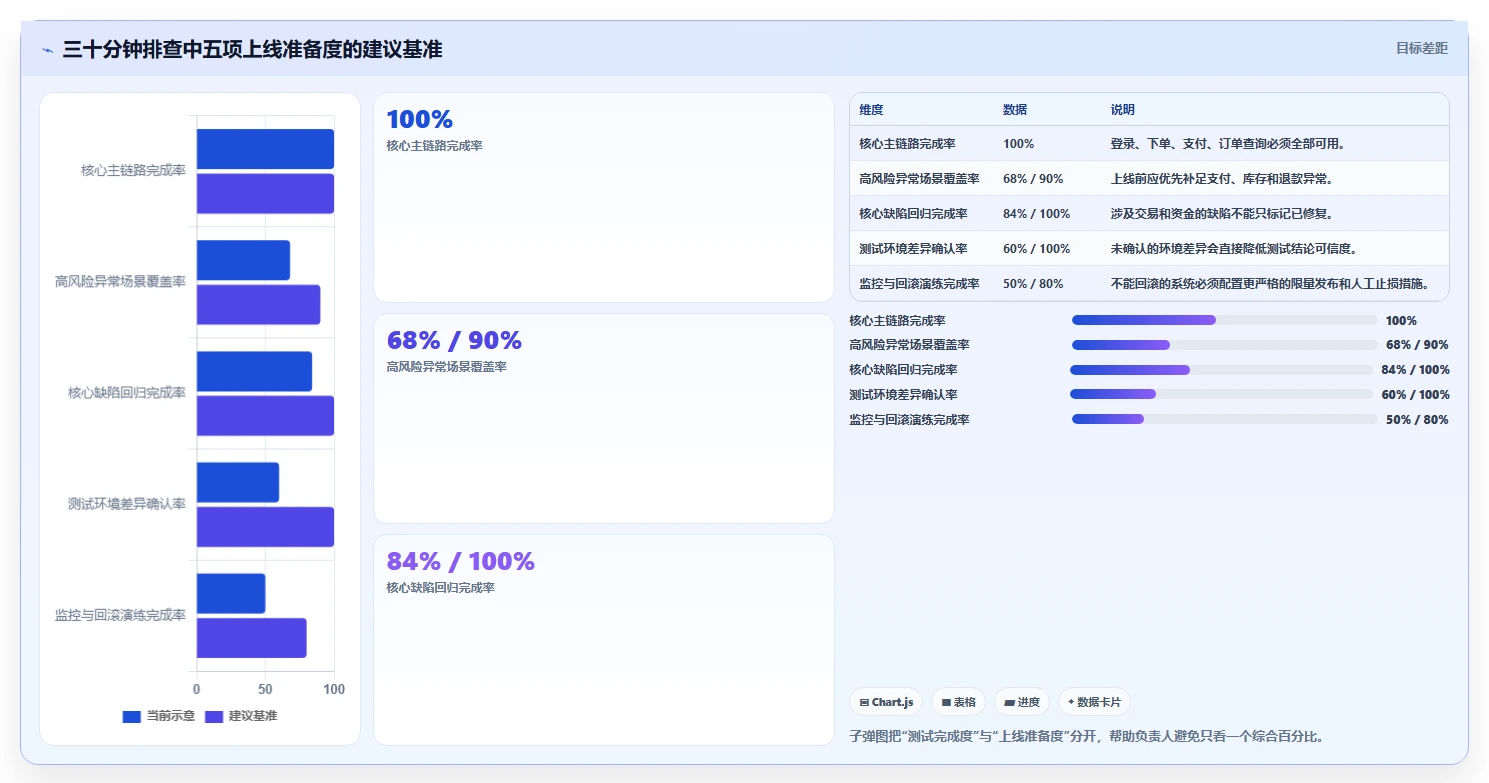Click the 目标差距 badge in the header
The image size is (1489, 783).
pos(1421,48)
